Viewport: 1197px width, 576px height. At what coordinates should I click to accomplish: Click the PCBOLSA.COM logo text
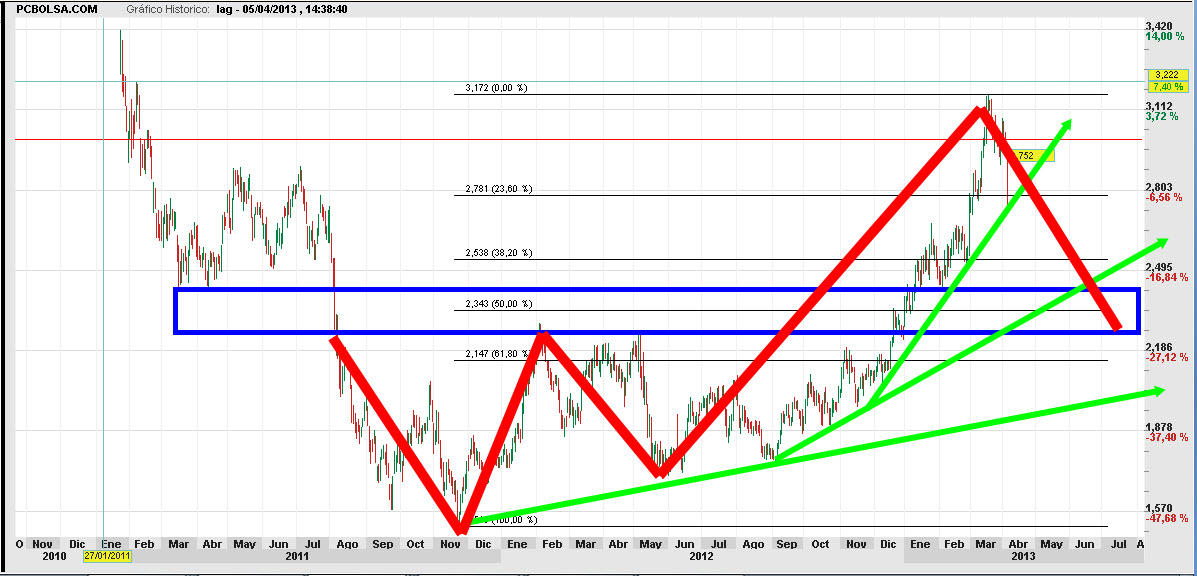pos(58,9)
